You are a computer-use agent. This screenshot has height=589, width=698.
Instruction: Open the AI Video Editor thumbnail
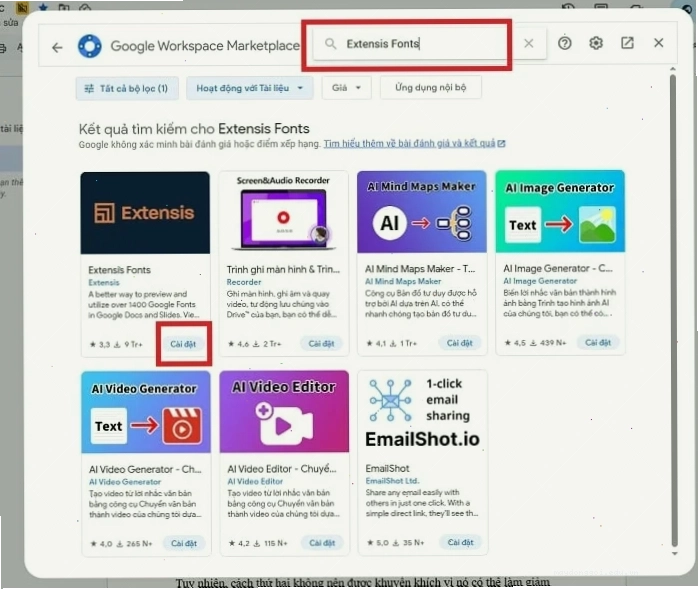284,412
